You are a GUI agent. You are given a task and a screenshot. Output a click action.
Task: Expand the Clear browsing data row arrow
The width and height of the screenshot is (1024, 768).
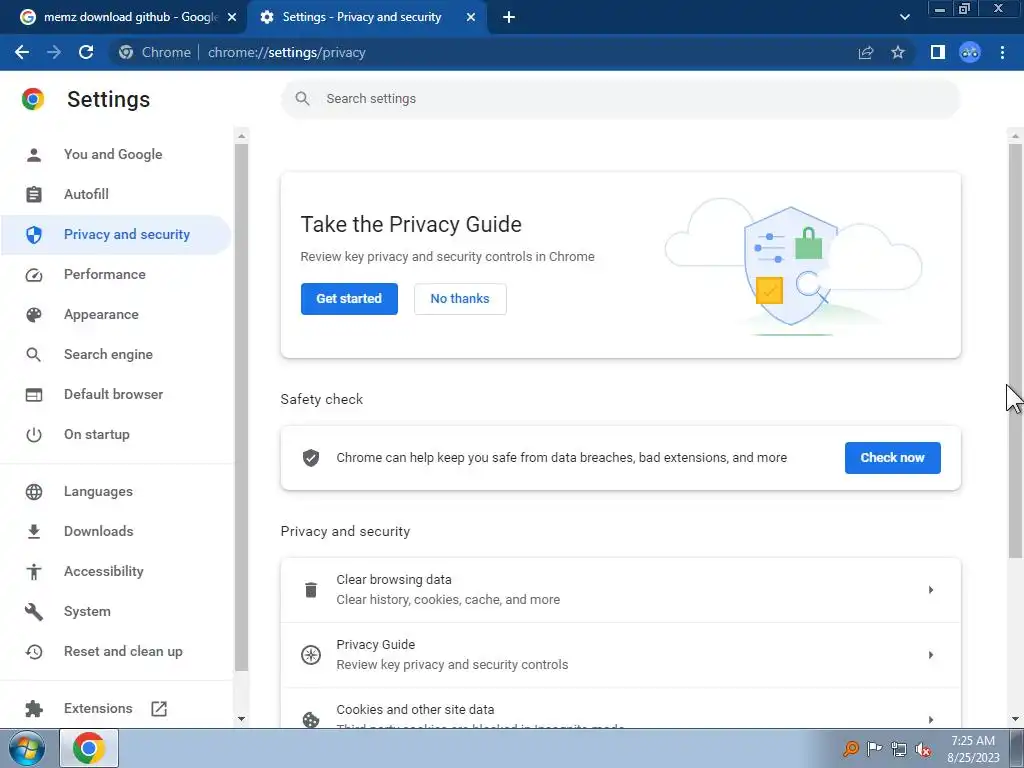tap(931, 590)
